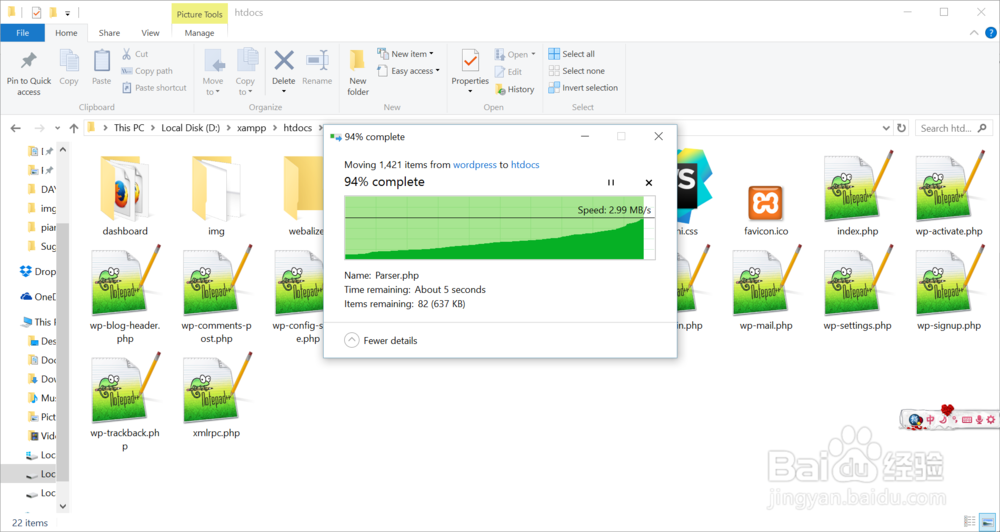Click Paste shortcut in ribbon
Viewport: 1000px width, 532px height.
point(154,88)
